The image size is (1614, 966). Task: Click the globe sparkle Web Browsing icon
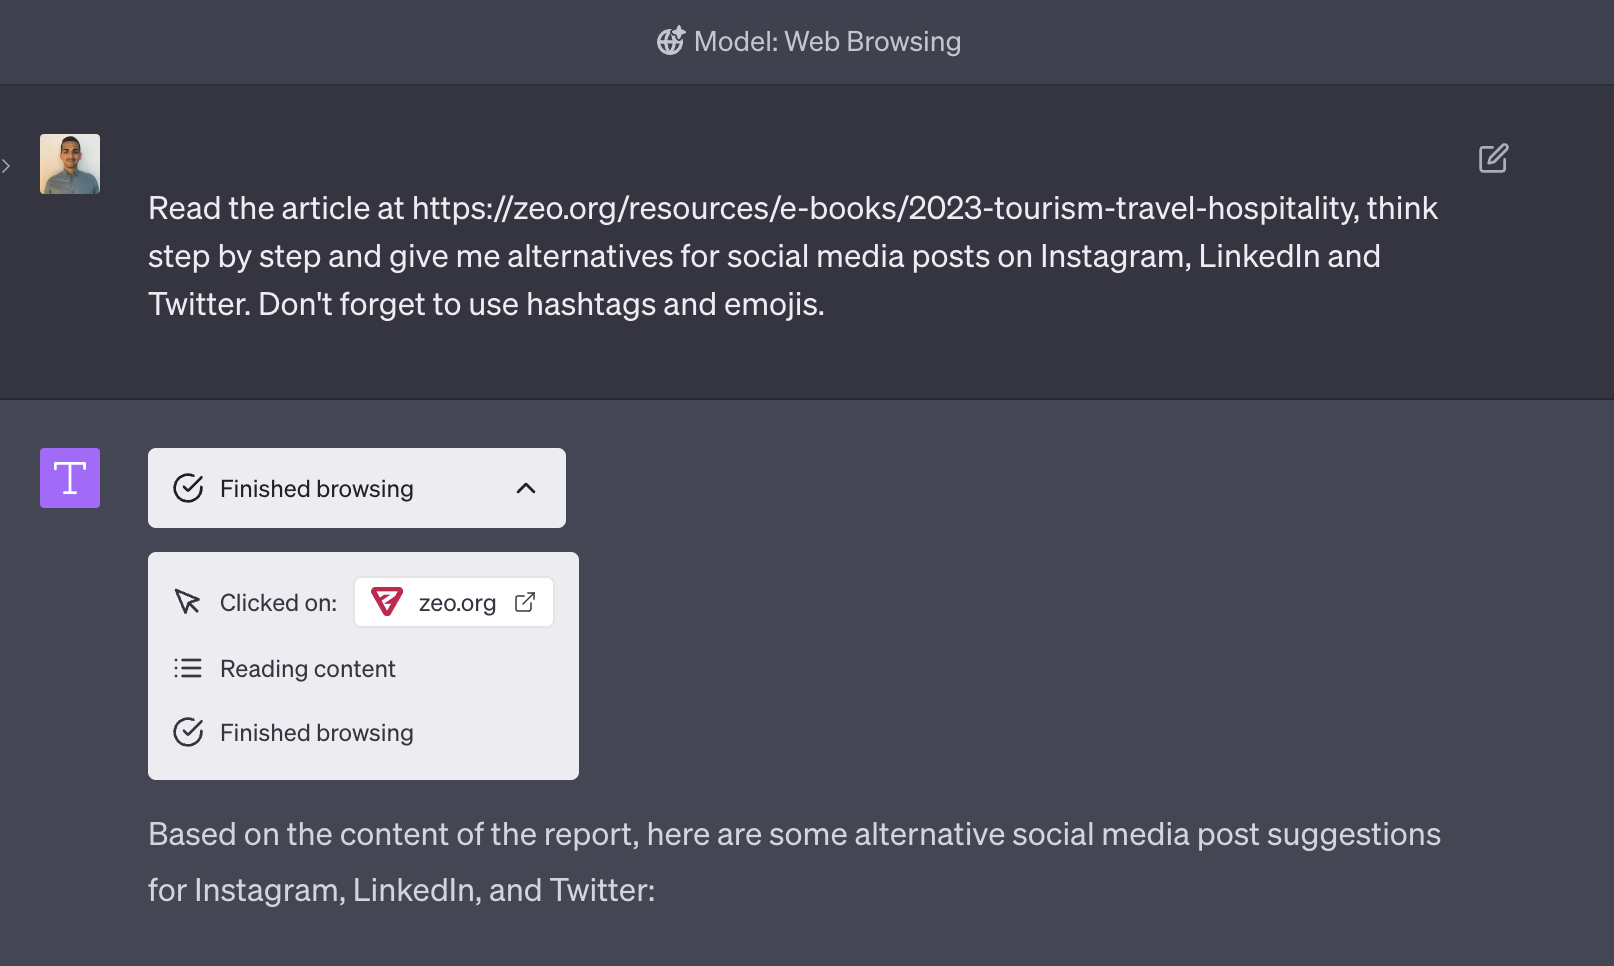click(x=670, y=41)
